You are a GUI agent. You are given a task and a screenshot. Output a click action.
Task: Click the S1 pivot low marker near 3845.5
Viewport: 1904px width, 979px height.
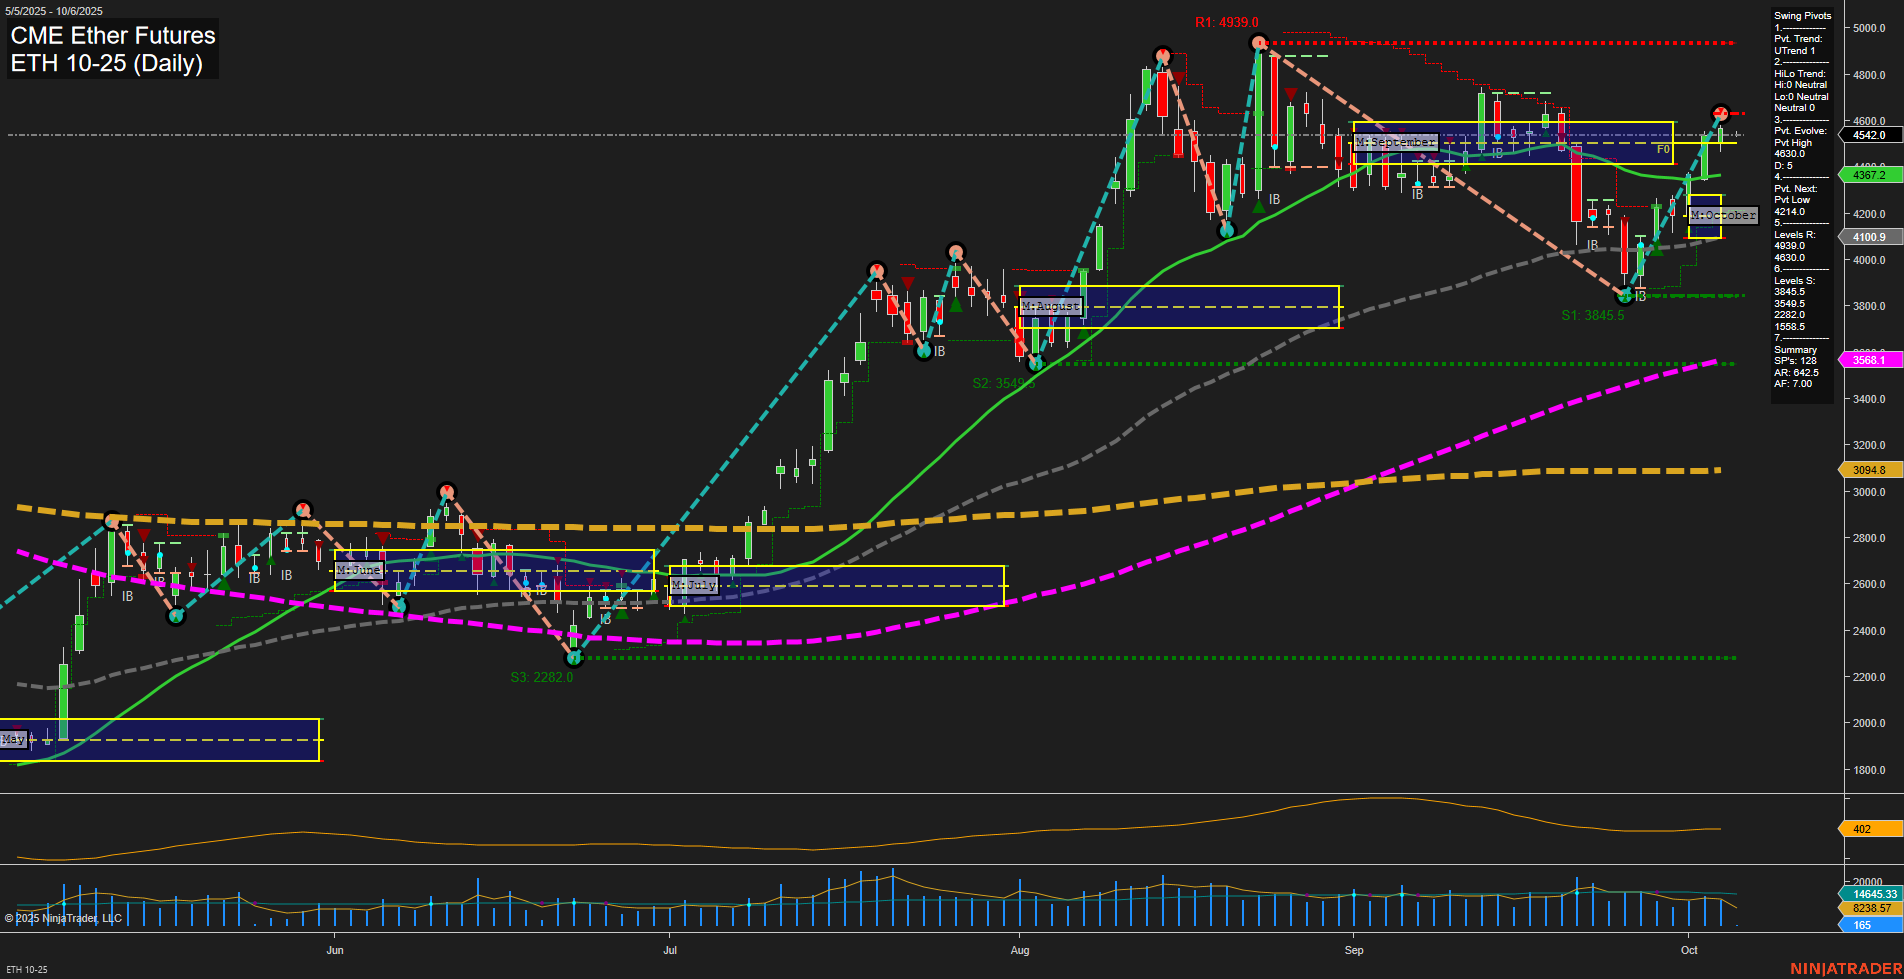point(1624,296)
